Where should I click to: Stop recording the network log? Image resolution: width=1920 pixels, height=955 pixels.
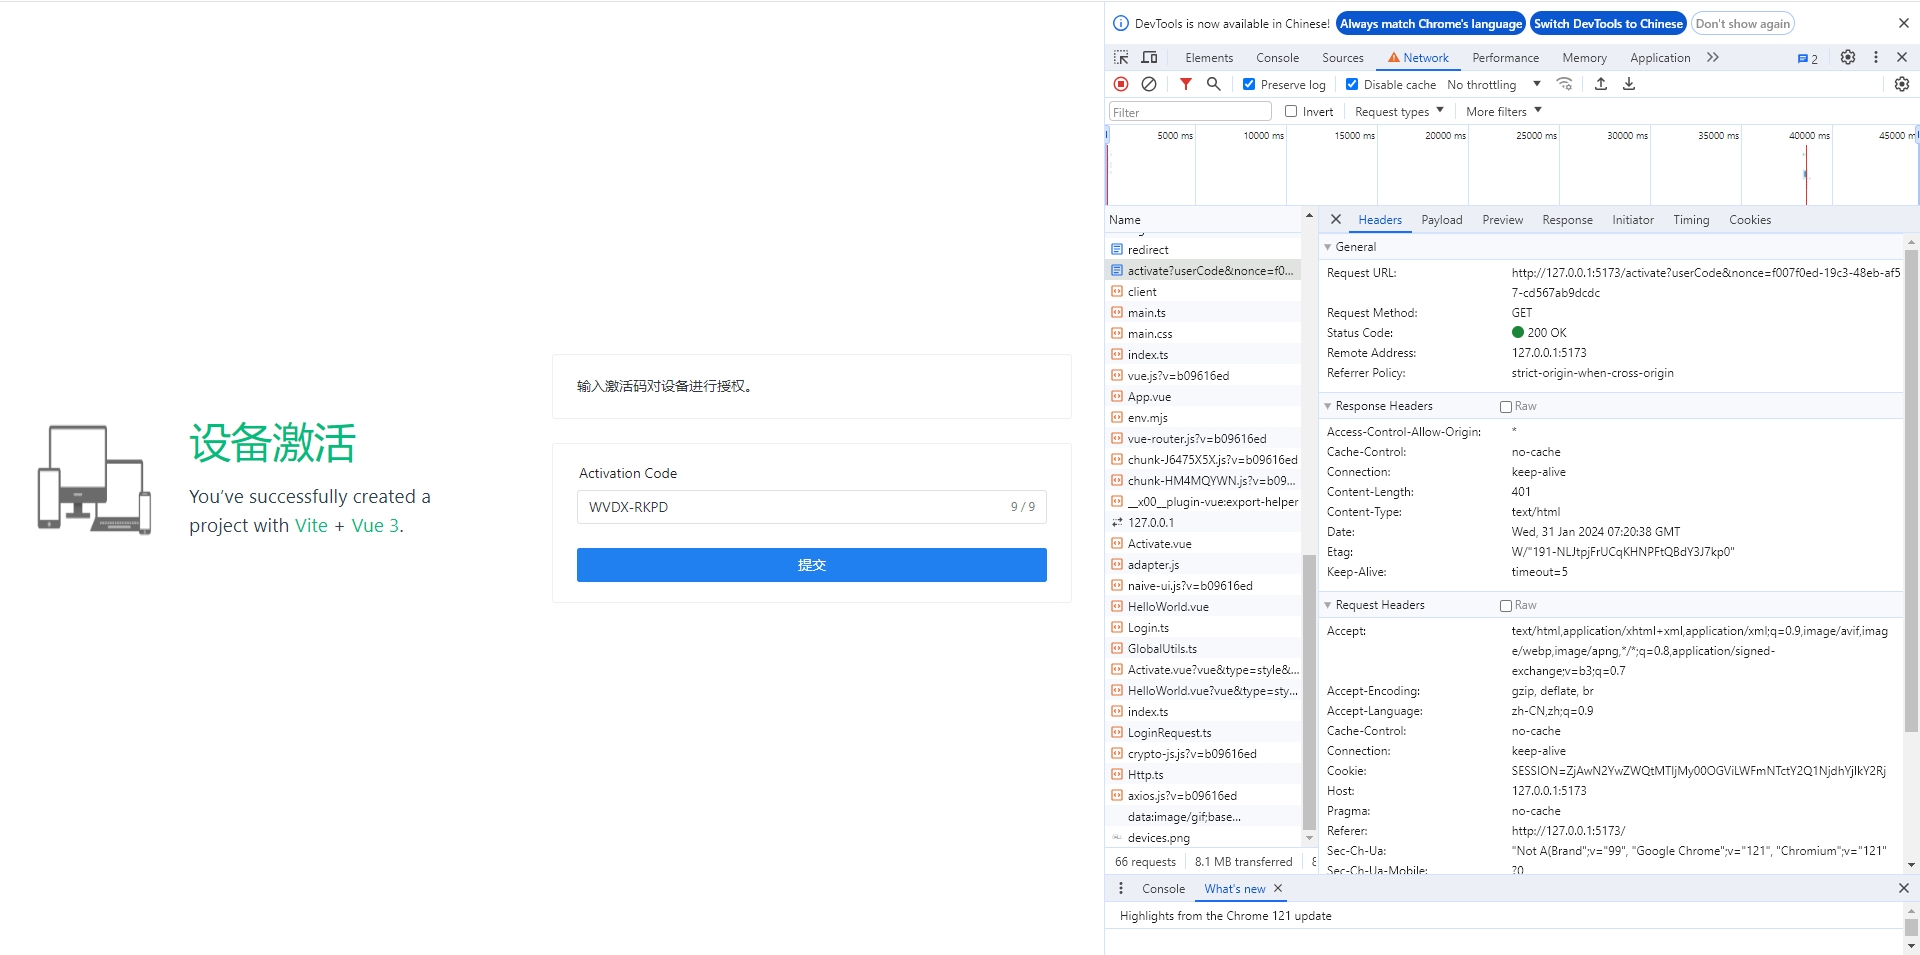[1121, 85]
